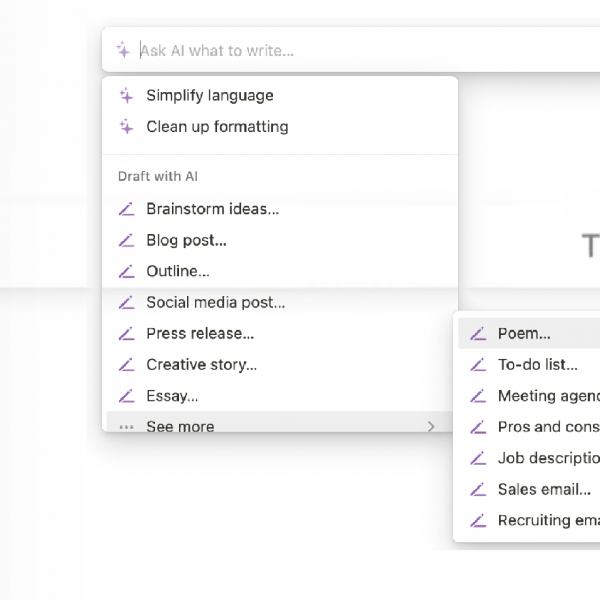Open the Meeting agenda template
Viewport: 600px width, 600px height.
(548, 396)
